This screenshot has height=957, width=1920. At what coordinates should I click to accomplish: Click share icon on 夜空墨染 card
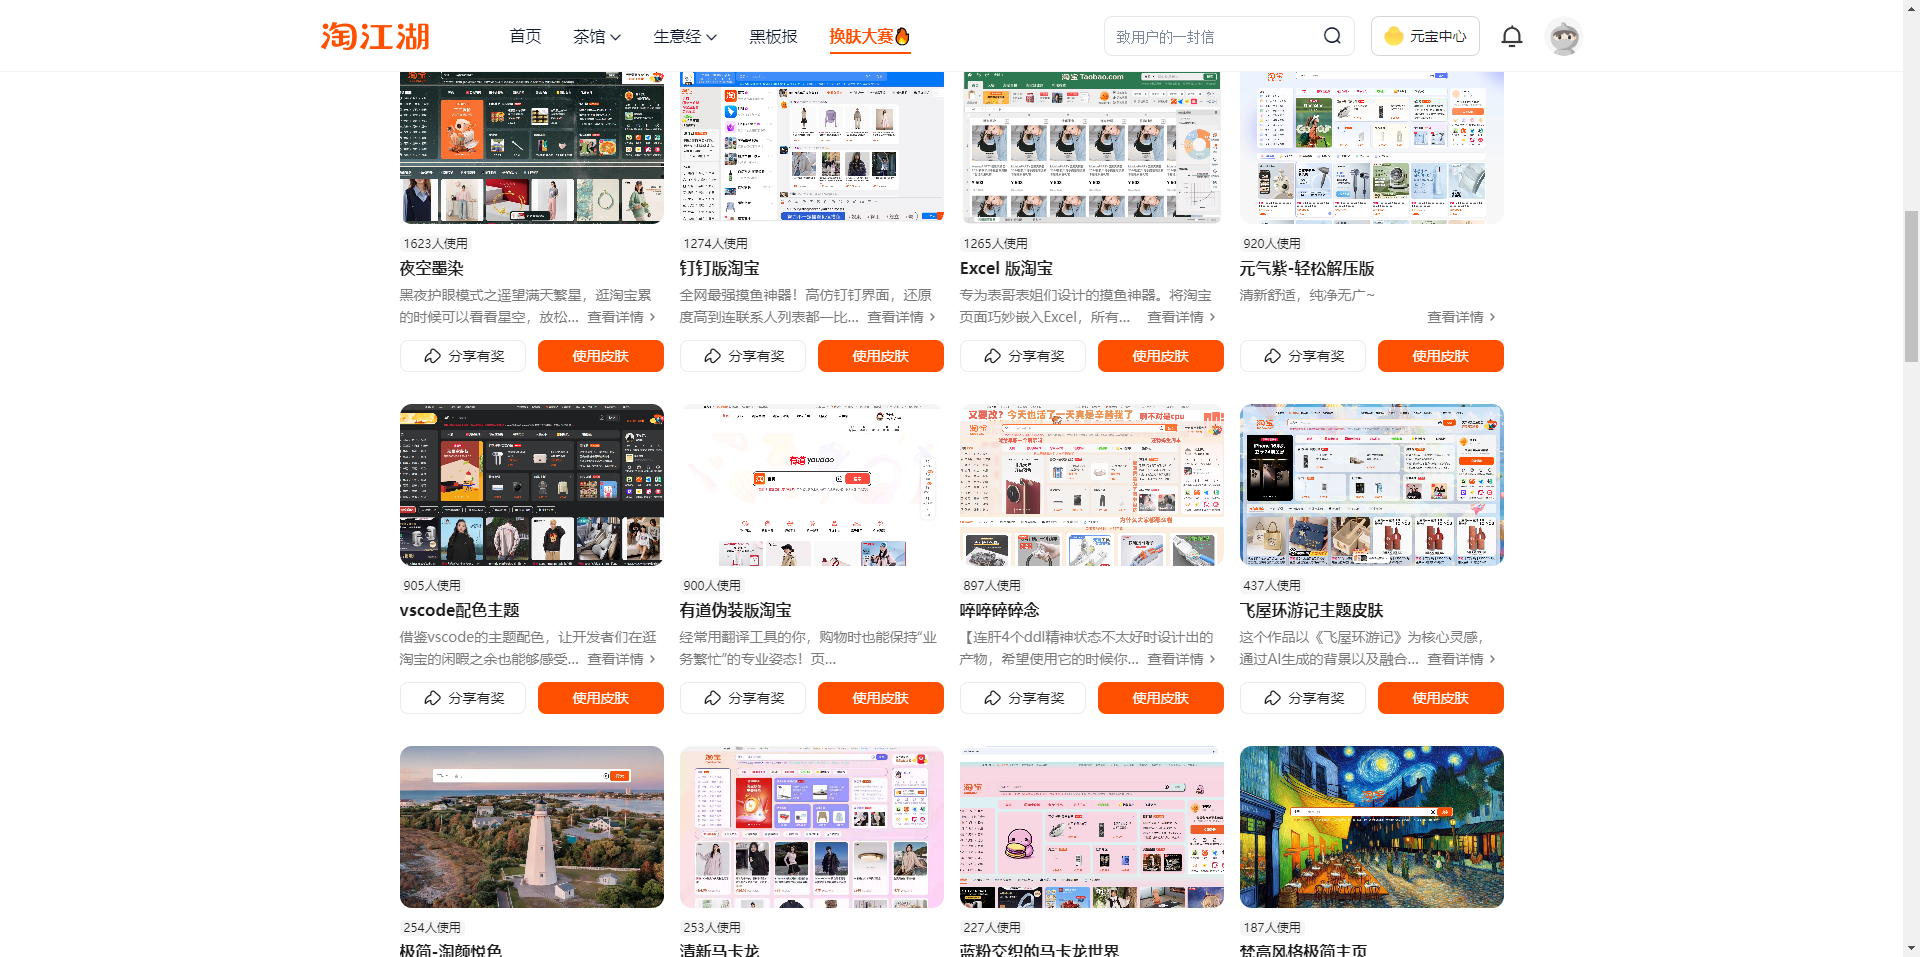coord(433,356)
